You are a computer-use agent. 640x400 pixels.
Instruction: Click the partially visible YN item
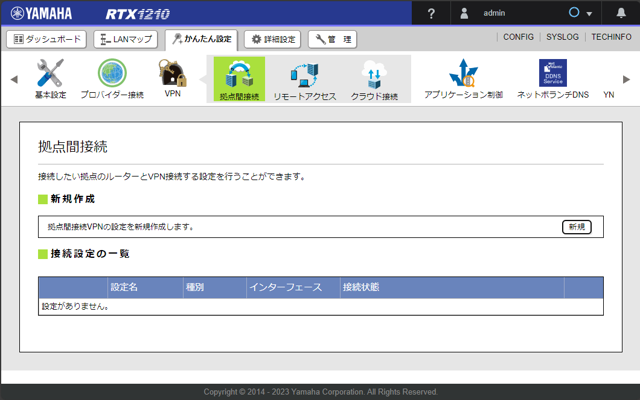click(x=609, y=95)
